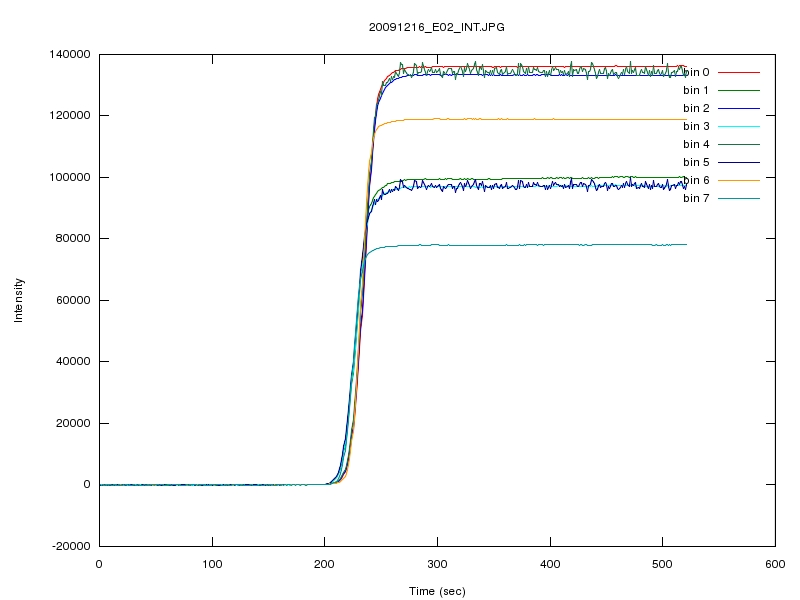Select the orange bin 6 legend line sample
Viewport: 800px width, 600px height.
[739, 180]
